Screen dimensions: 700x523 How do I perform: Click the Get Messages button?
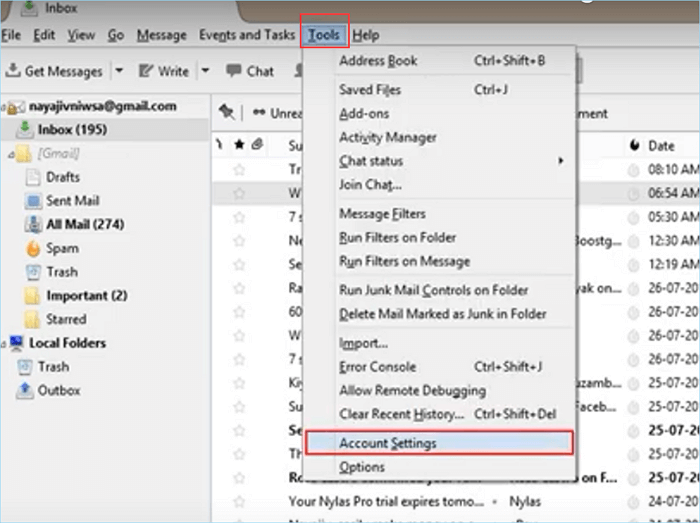(x=54, y=71)
